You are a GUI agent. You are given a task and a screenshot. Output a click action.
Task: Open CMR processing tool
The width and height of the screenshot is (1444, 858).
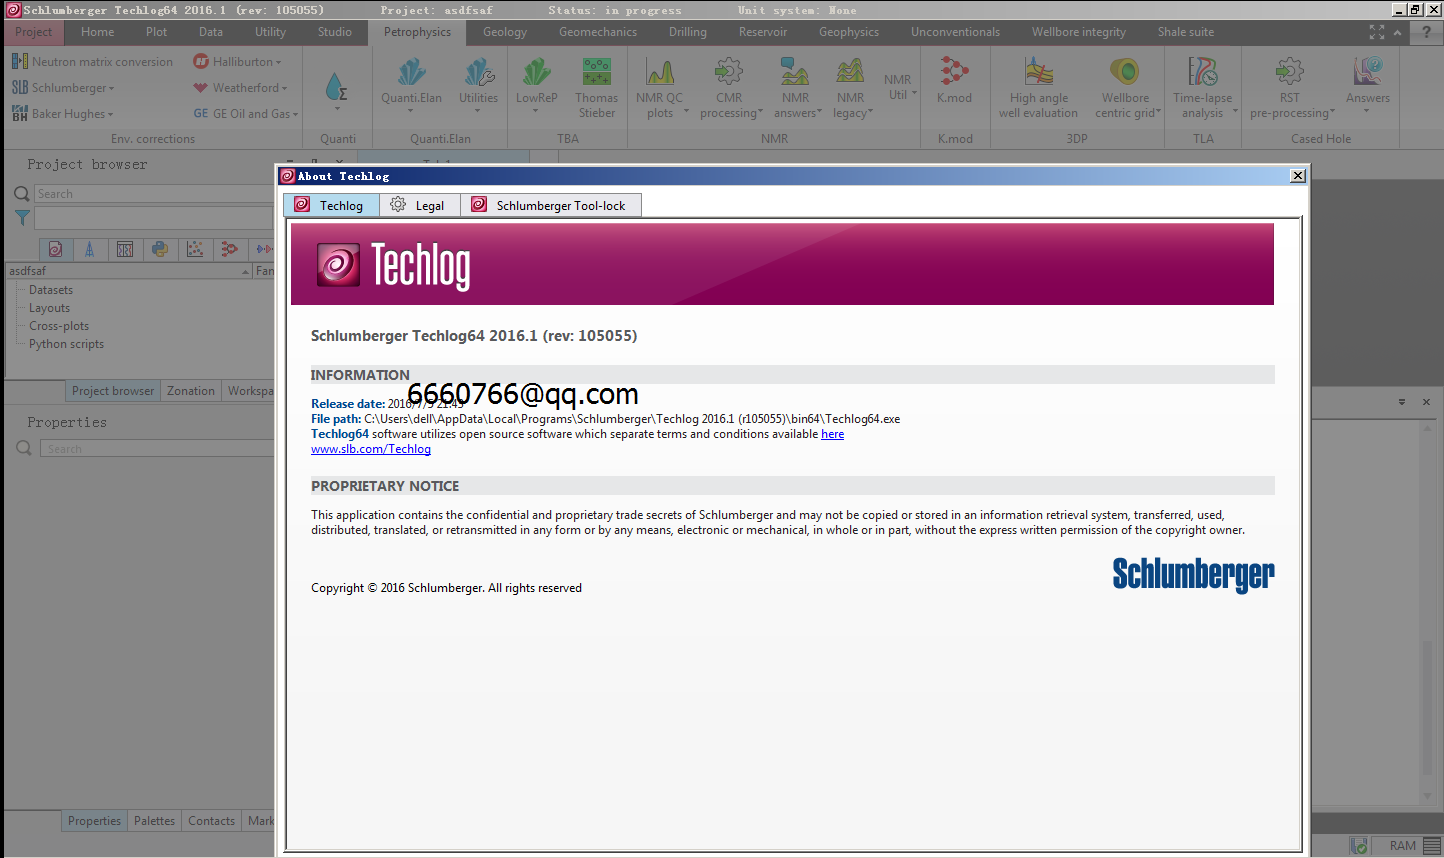[x=729, y=87]
